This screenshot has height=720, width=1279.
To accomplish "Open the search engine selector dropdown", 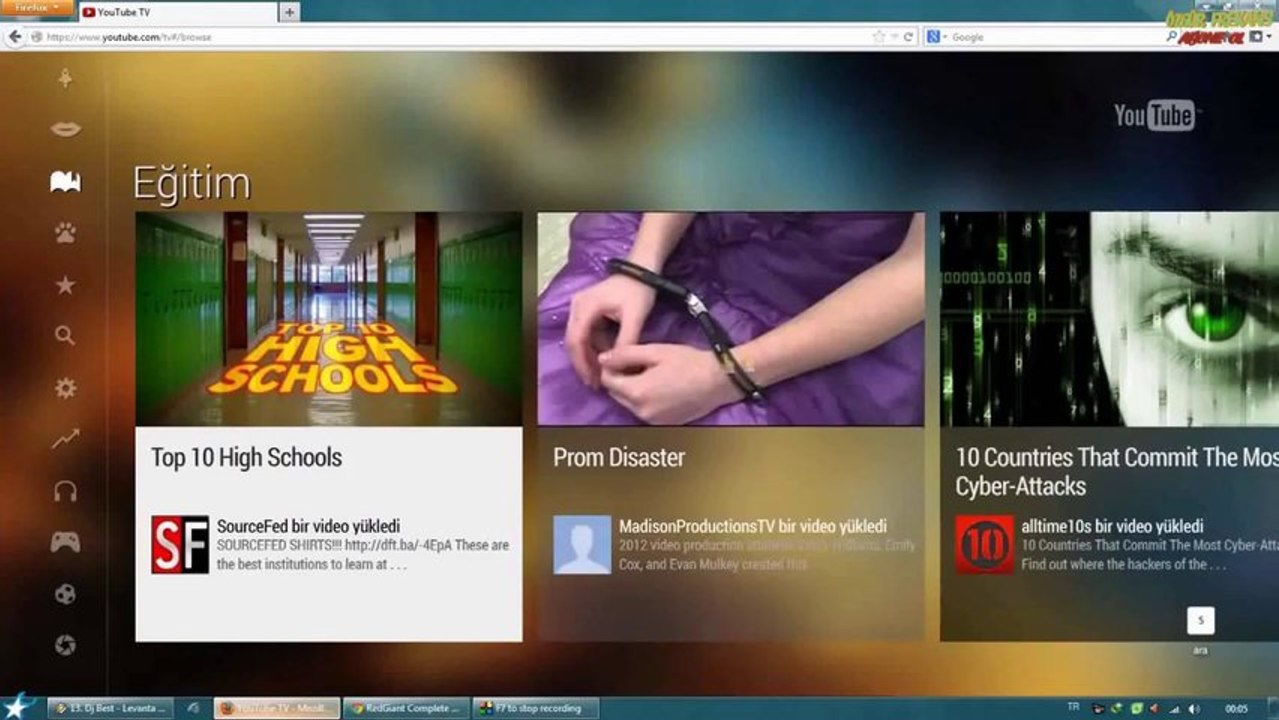I will click(937, 37).
